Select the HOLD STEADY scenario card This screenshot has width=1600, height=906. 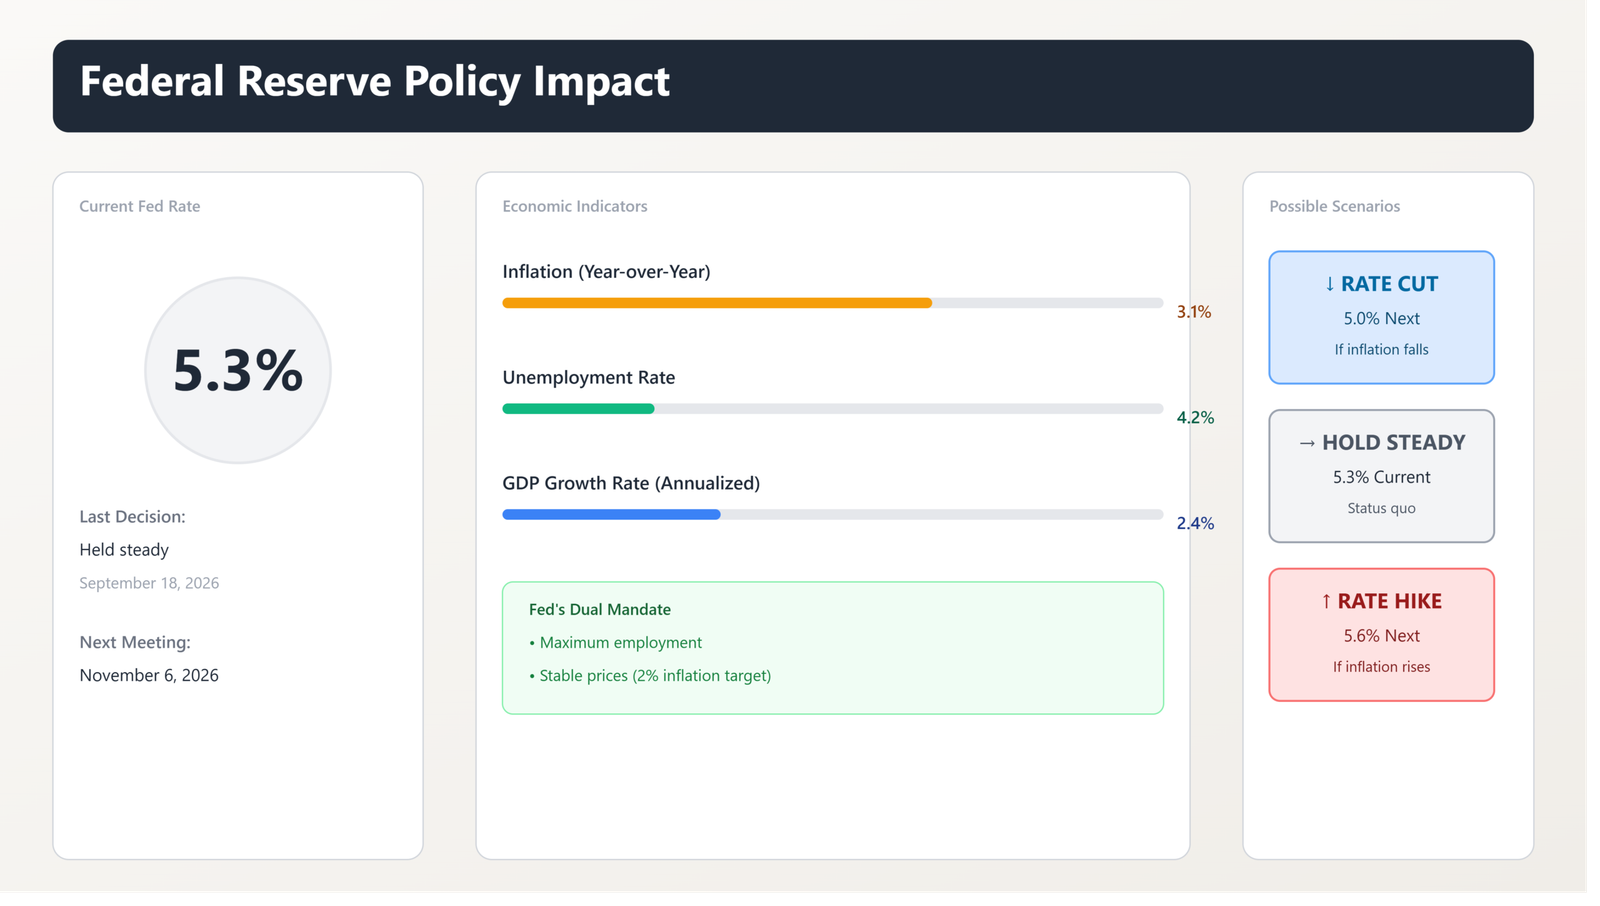coord(1381,476)
